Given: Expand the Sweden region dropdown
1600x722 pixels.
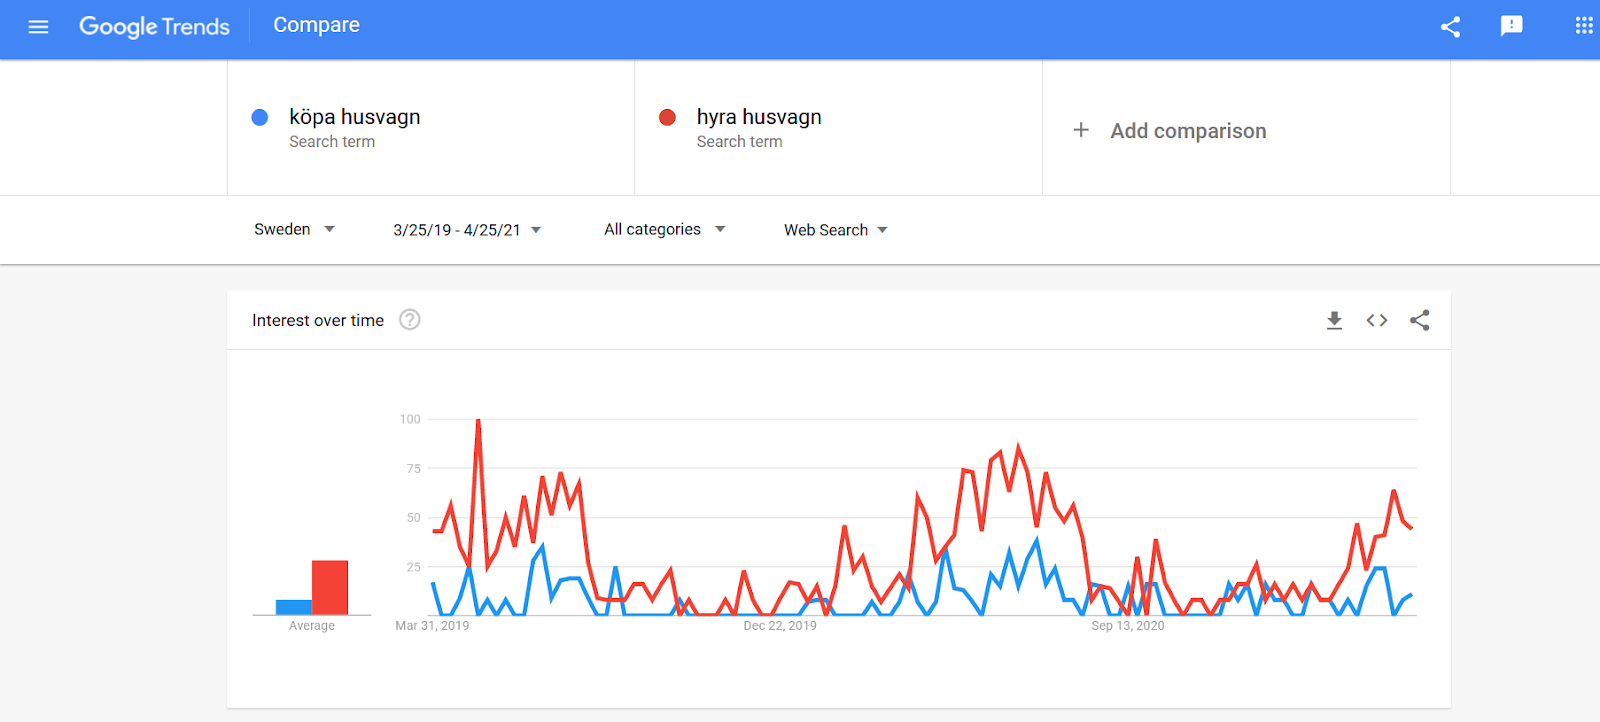Looking at the screenshot, I should (x=294, y=229).
